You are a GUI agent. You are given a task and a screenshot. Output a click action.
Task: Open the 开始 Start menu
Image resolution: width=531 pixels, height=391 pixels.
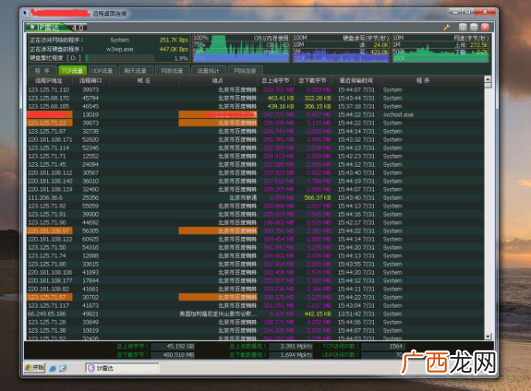coord(35,368)
